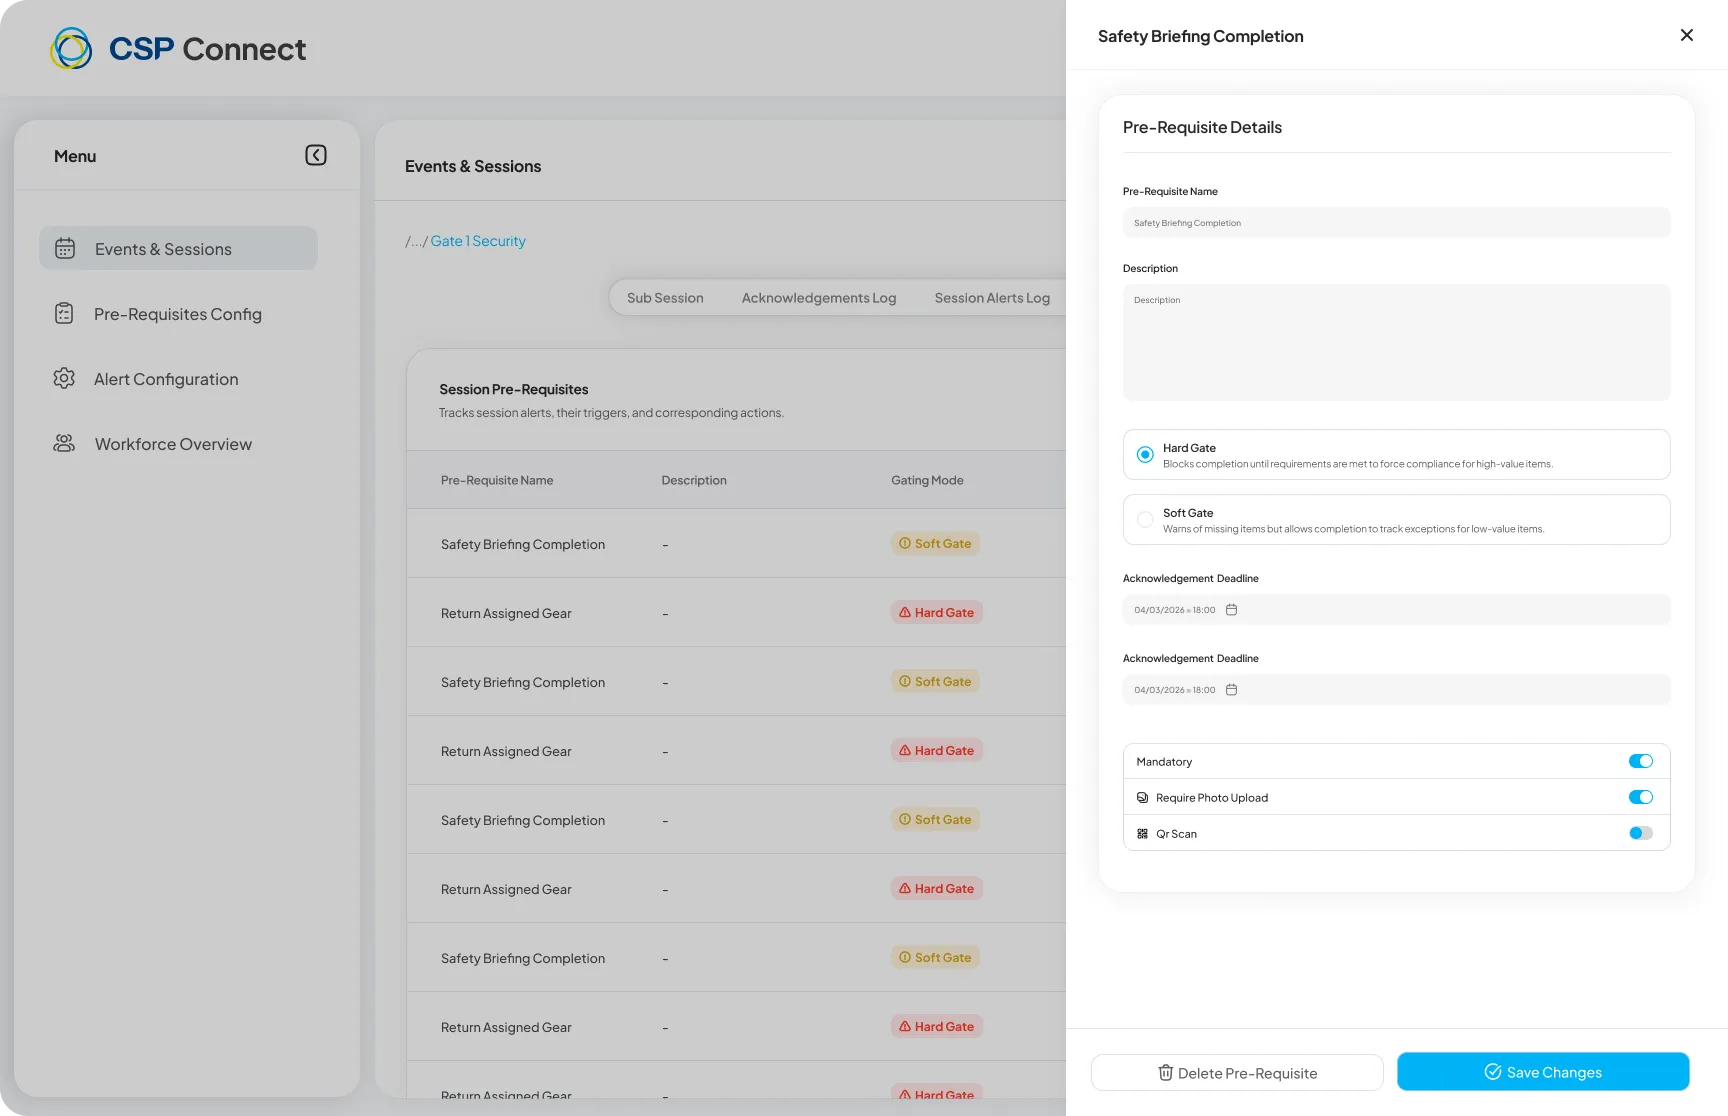Click the Require Photo Upload icon

pyautogui.click(x=1142, y=797)
